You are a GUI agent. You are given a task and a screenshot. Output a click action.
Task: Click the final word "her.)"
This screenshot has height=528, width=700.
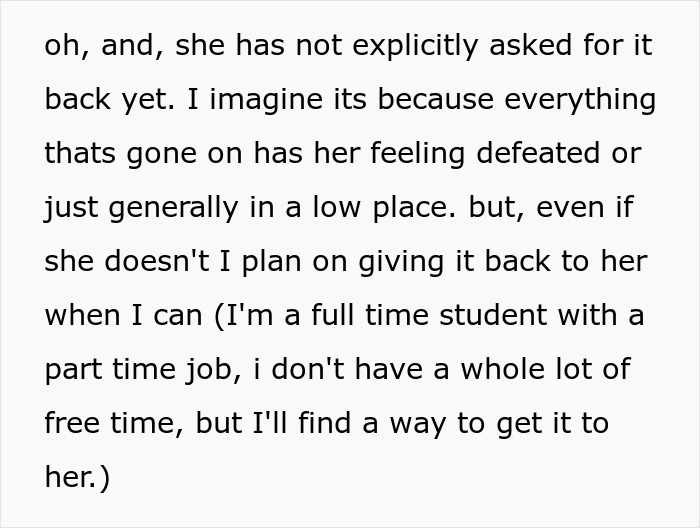[77, 477]
